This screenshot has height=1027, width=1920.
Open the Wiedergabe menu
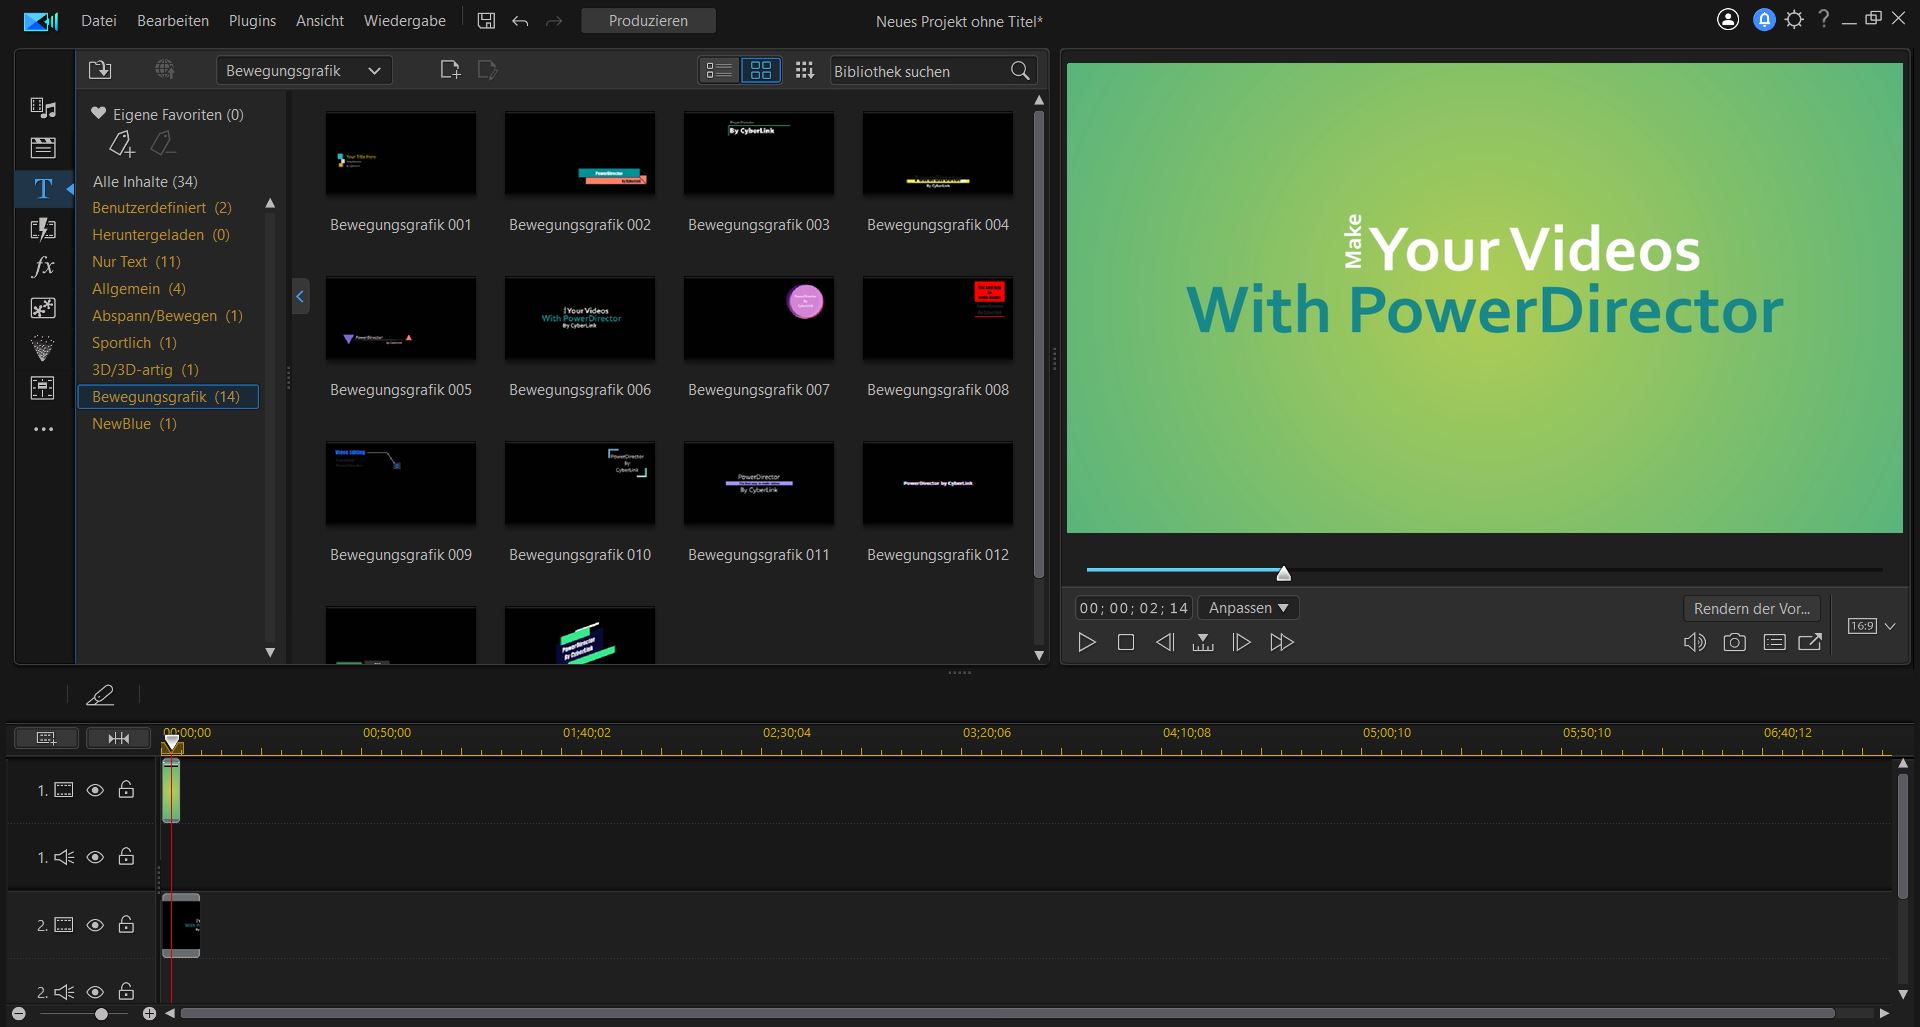(x=405, y=20)
